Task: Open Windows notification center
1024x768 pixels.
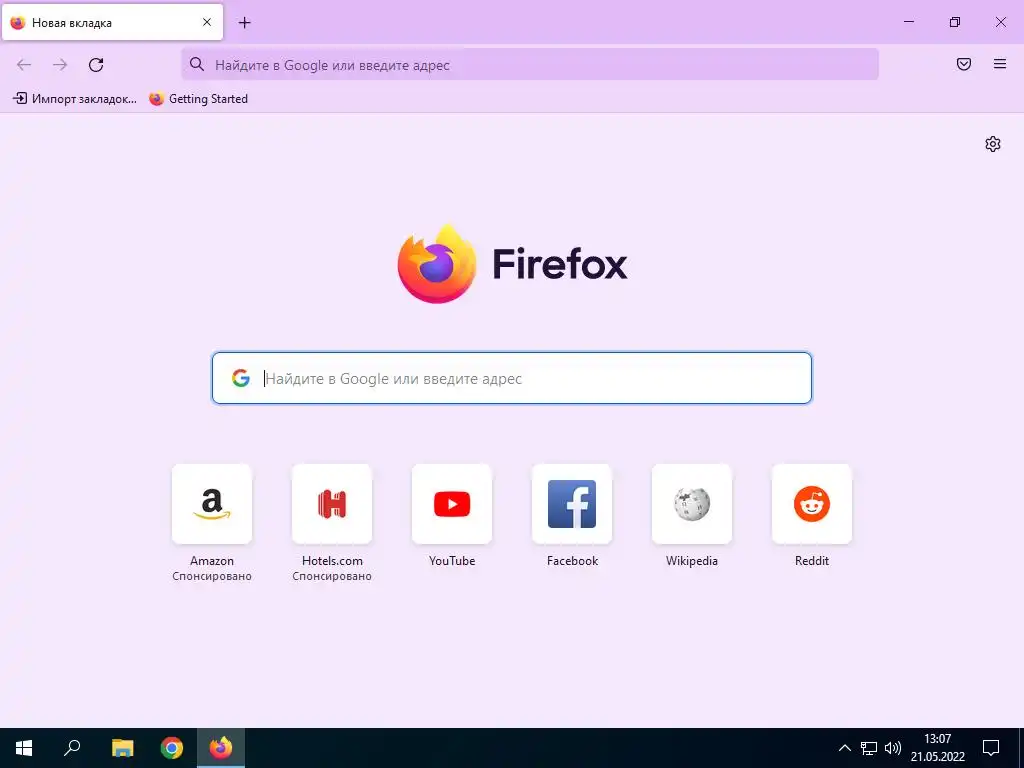Action: tap(991, 748)
